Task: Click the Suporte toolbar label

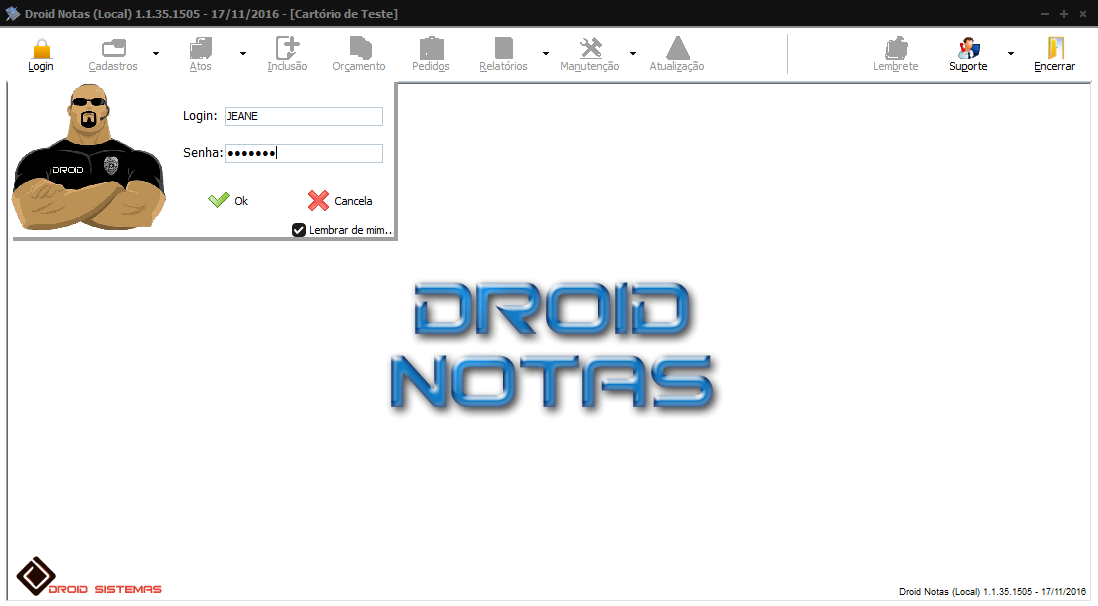Action: click(968, 67)
